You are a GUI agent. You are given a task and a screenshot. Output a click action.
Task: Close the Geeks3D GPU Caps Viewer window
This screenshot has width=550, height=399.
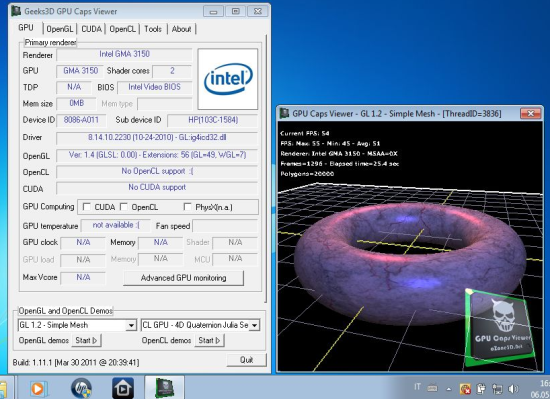click(x=258, y=11)
